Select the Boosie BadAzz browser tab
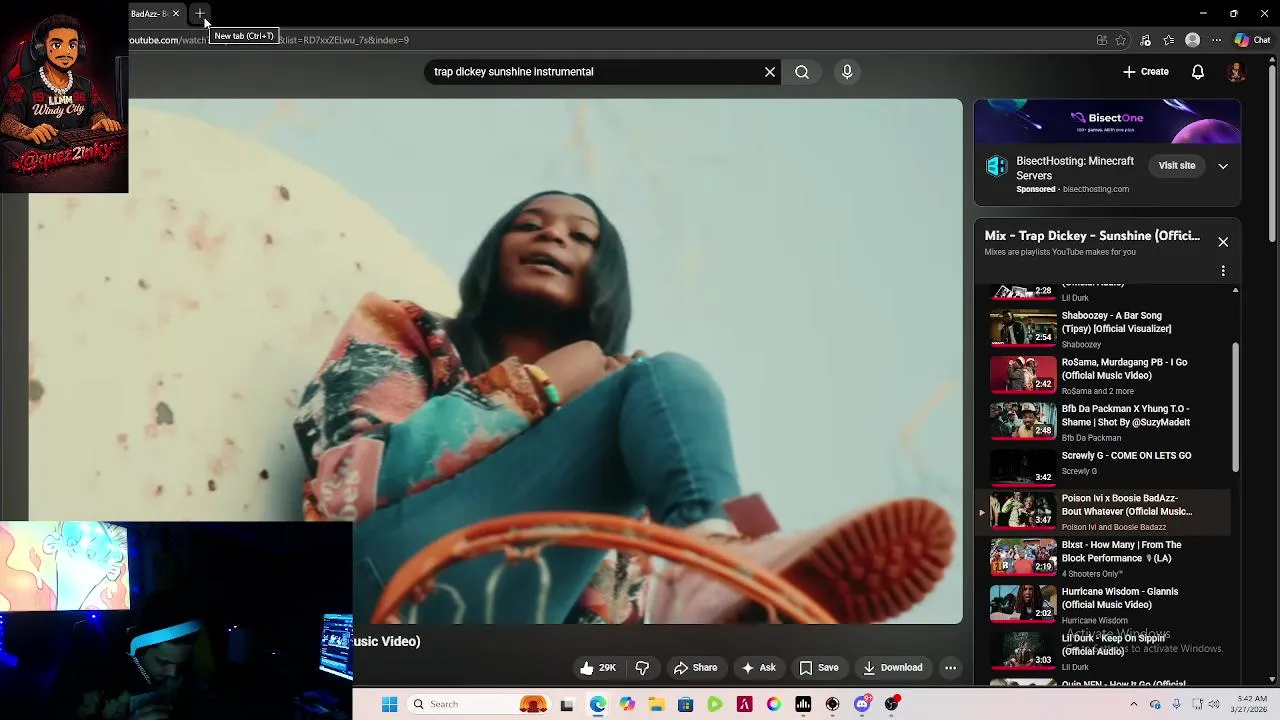The height and width of the screenshot is (720, 1280). [x=149, y=14]
